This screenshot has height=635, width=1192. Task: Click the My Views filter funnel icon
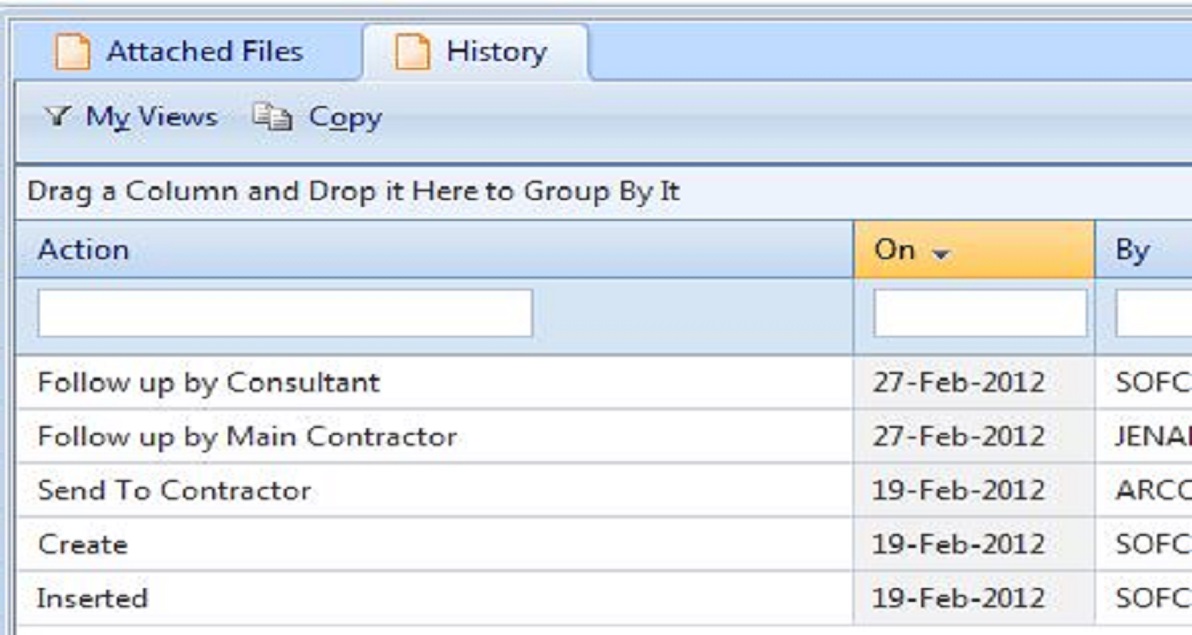pos(57,118)
